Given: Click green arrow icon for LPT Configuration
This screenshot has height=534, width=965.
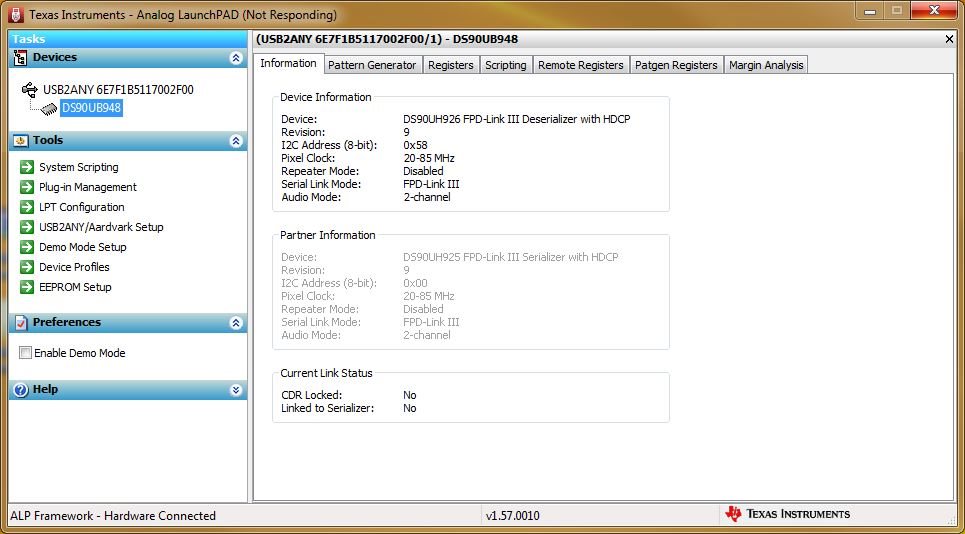Looking at the screenshot, I should coord(26,207).
